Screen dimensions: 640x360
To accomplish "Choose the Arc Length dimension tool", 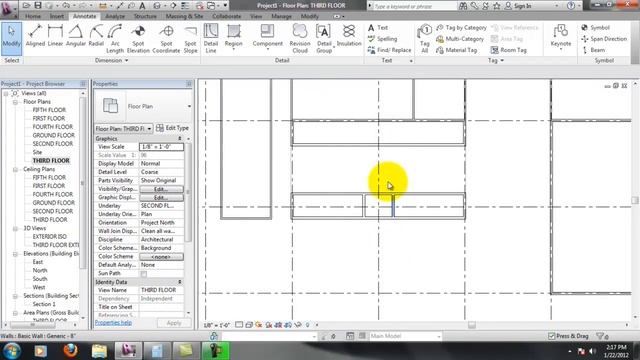I will coord(115,39).
